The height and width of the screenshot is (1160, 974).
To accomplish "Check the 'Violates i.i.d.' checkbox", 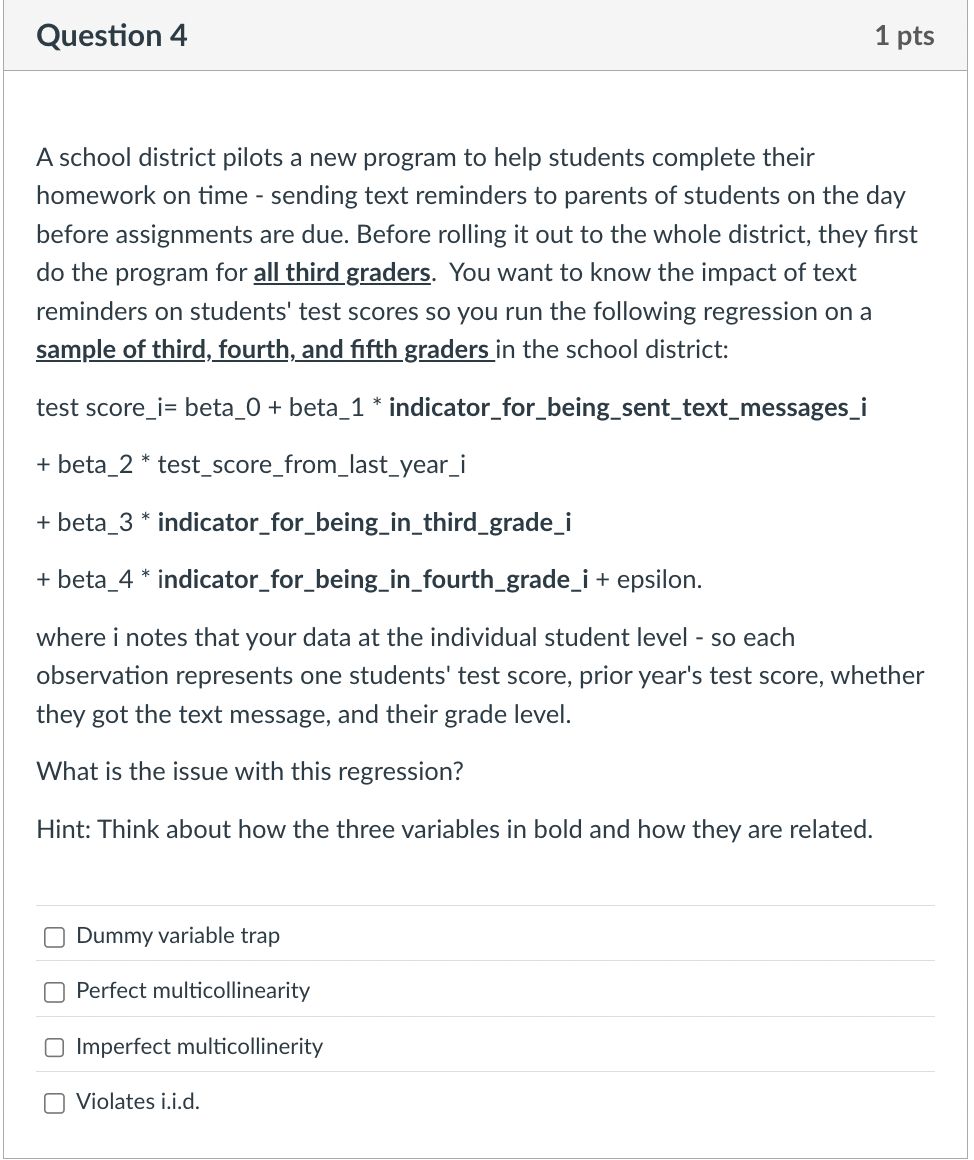I will (x=54, y=1102).
